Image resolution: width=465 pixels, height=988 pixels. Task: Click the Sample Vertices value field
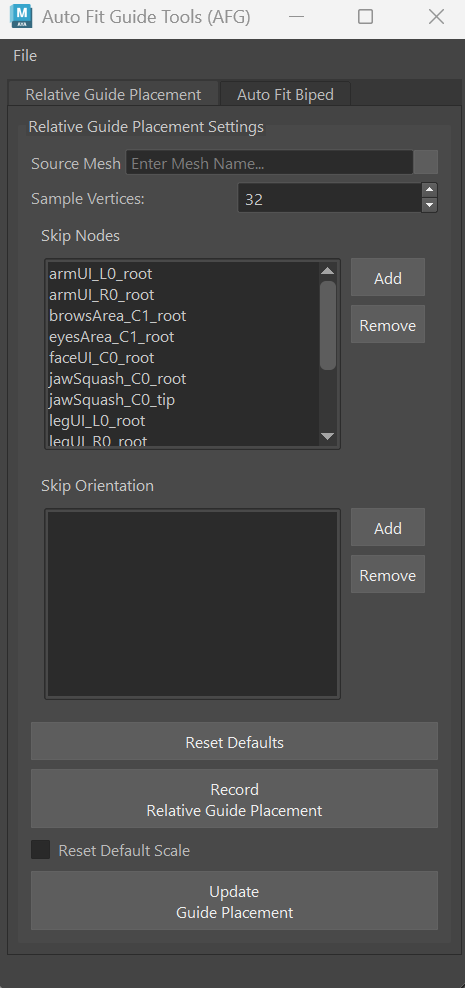[x=329, y=198]
